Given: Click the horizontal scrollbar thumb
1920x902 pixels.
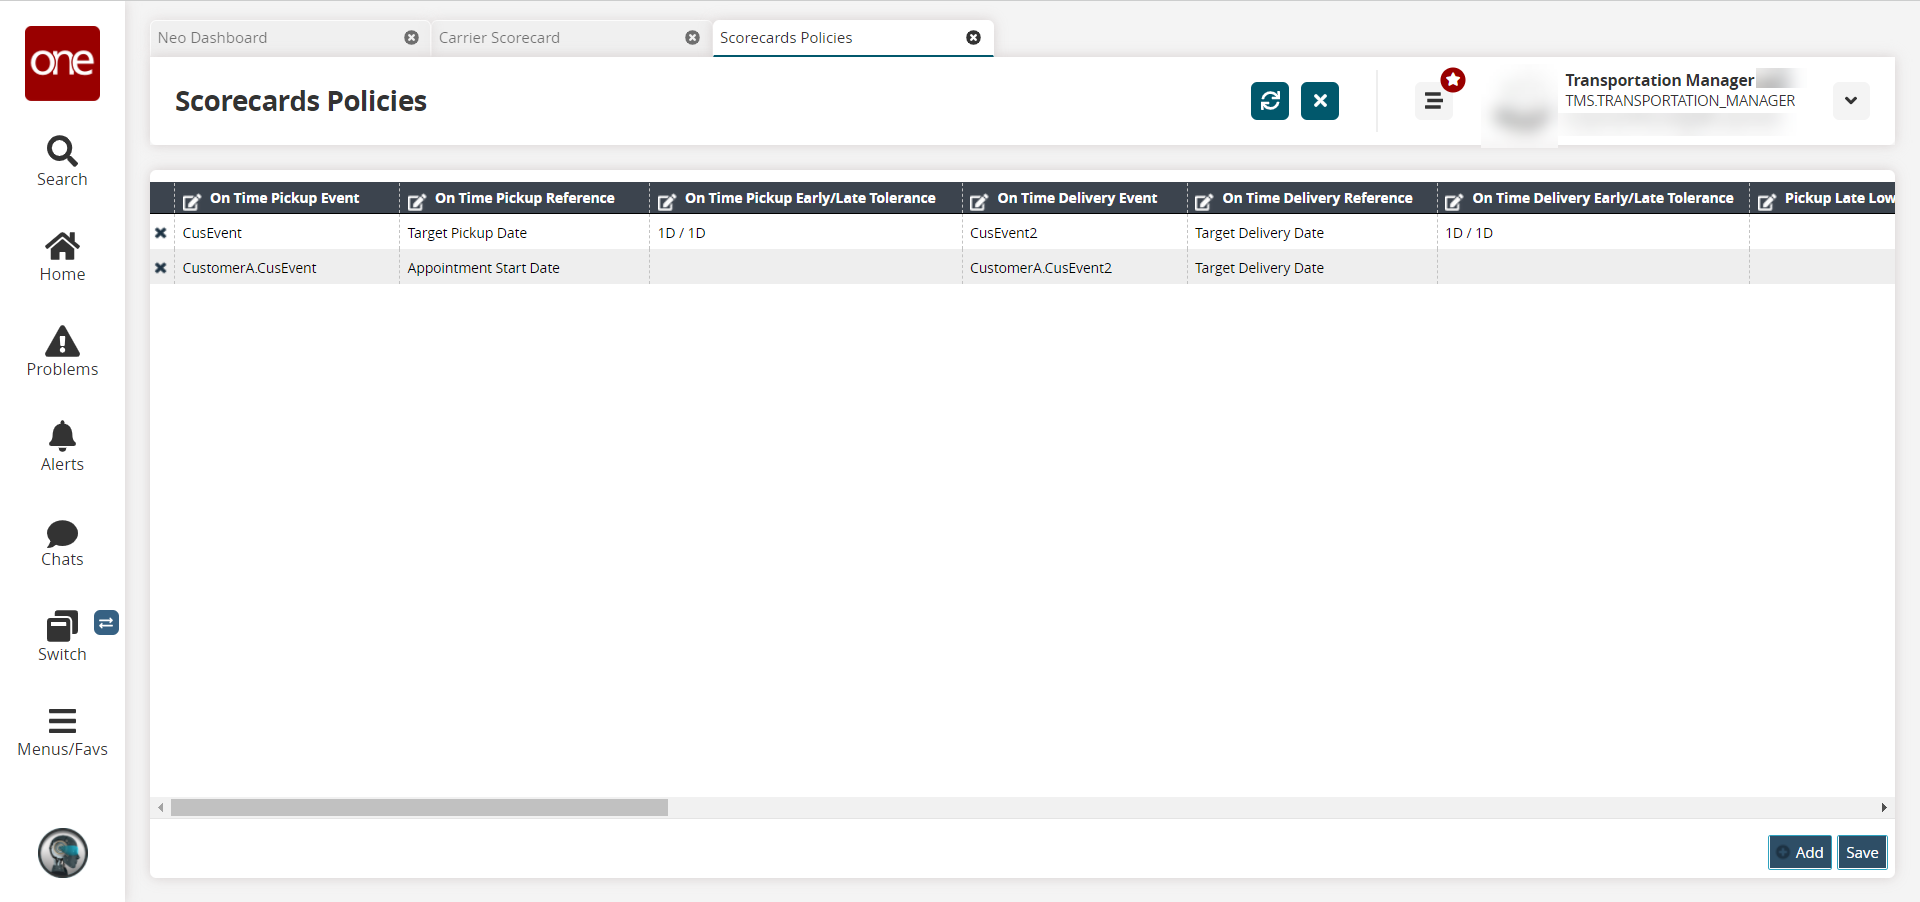Looking at the screenshot, I should point(419,807).
